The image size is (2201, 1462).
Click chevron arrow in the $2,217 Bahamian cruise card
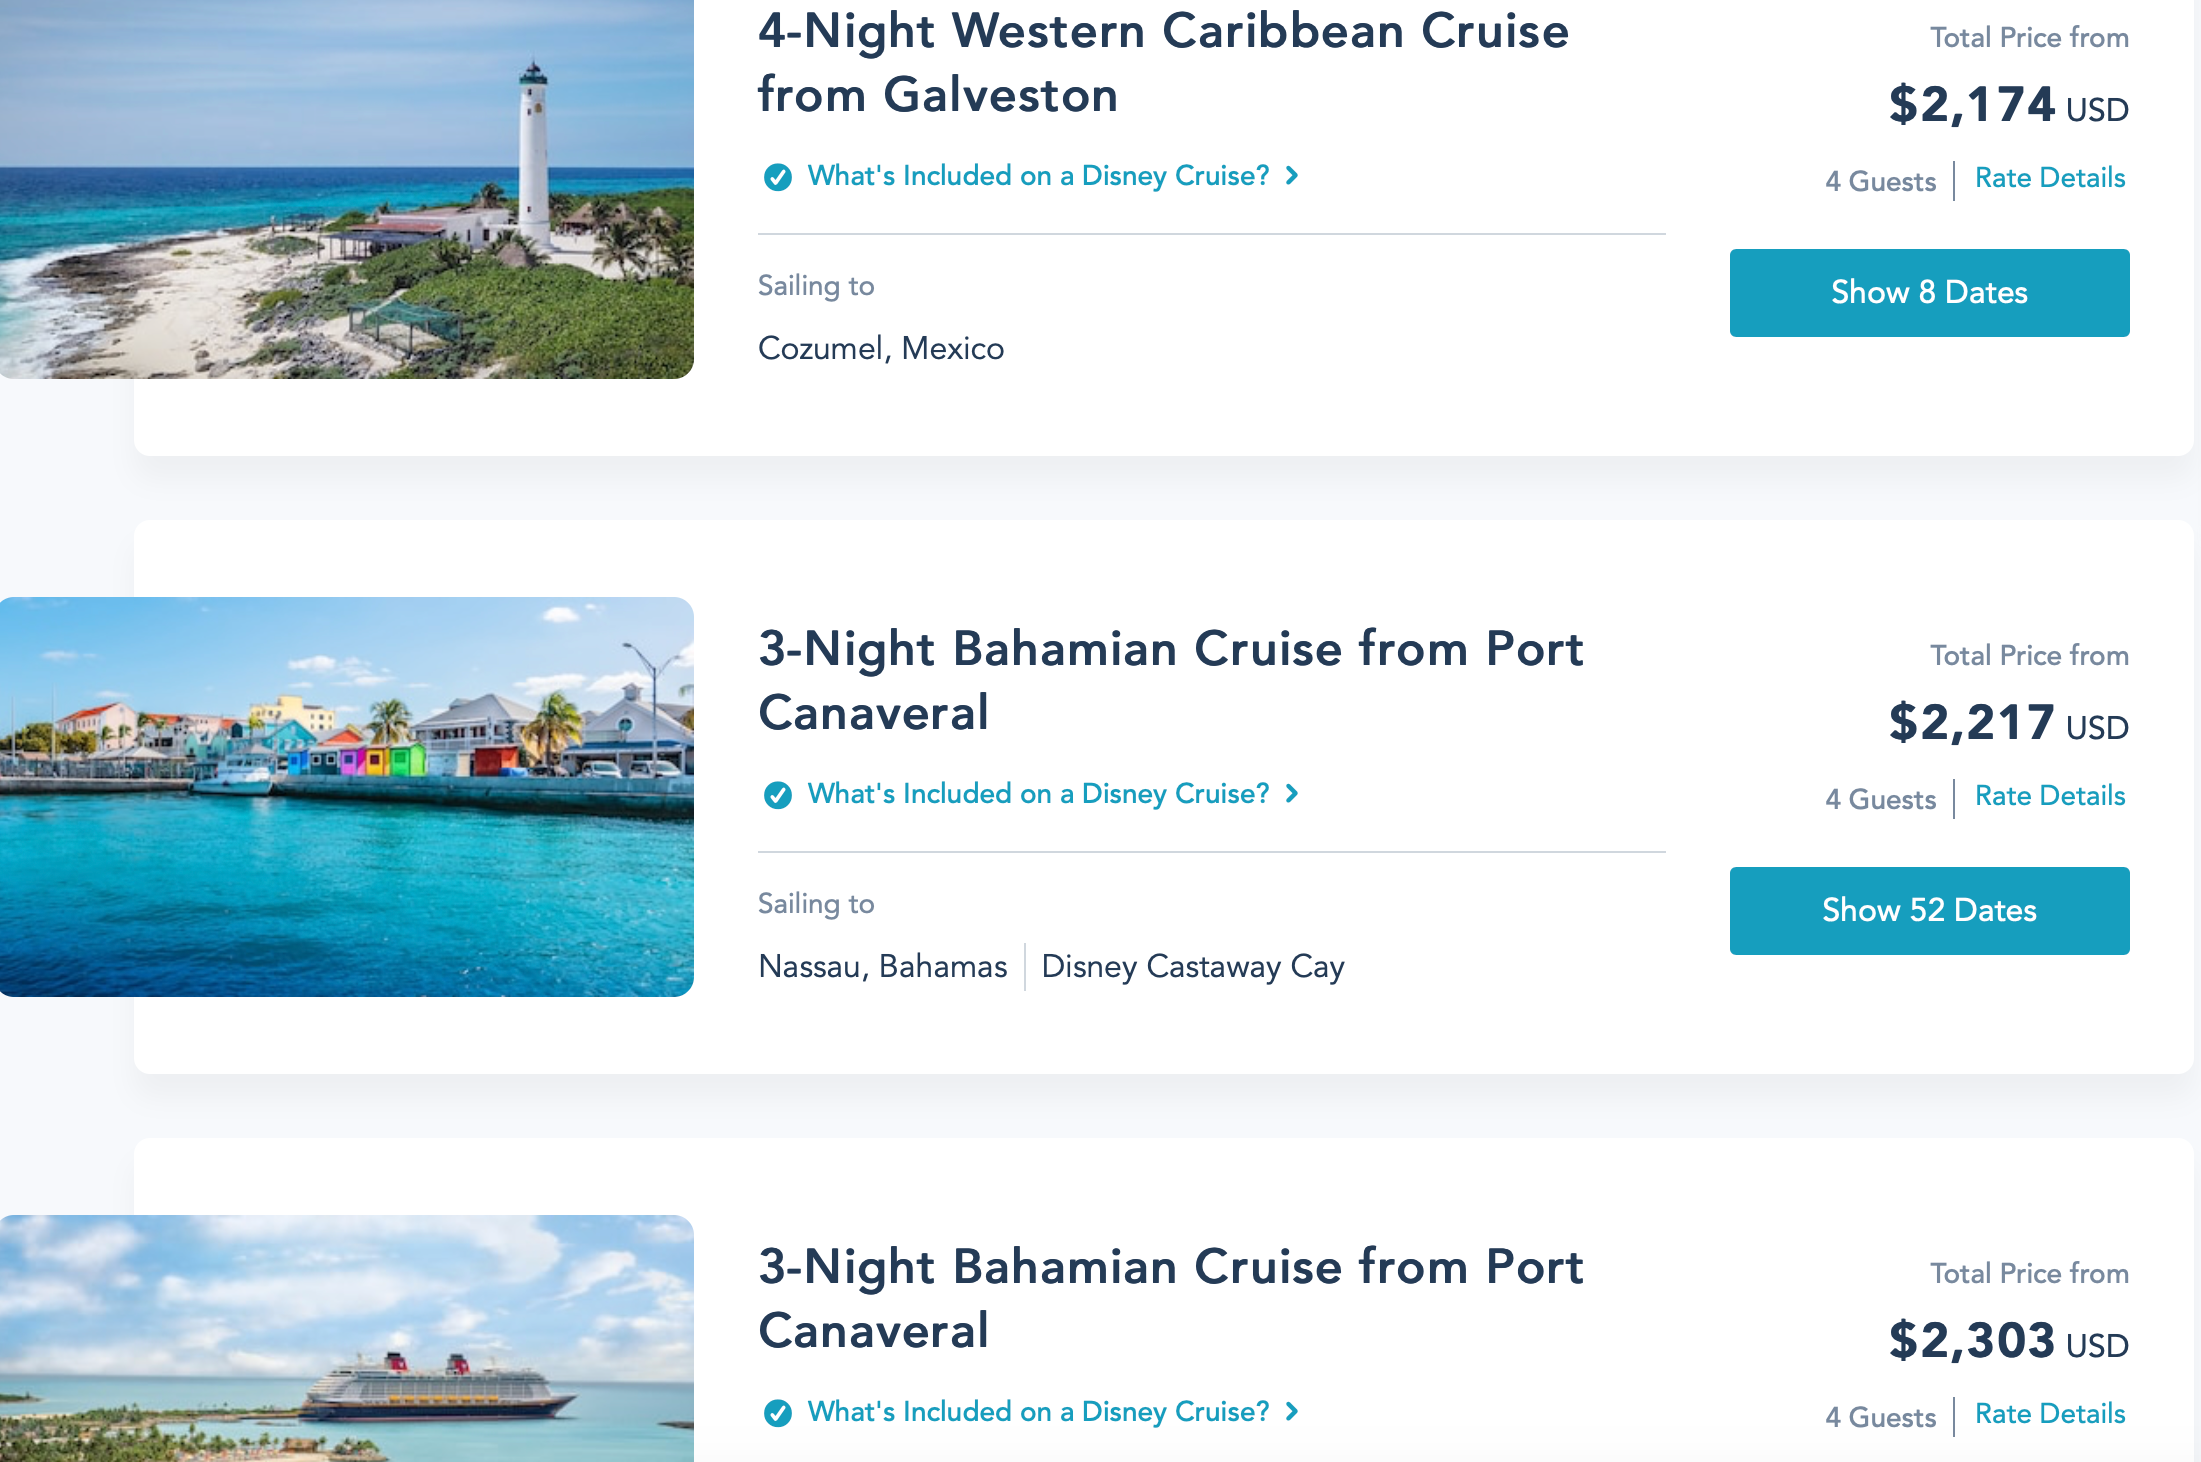(x=1292, y=794)
